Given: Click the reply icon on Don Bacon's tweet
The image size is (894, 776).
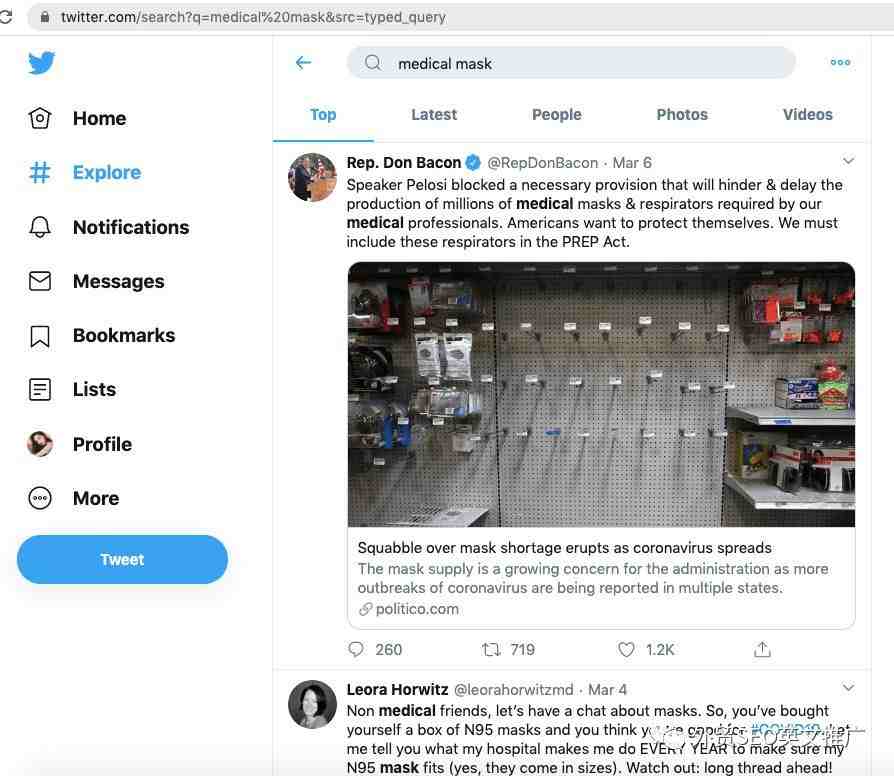Looking at the screenshot, I should coord(356,649).
